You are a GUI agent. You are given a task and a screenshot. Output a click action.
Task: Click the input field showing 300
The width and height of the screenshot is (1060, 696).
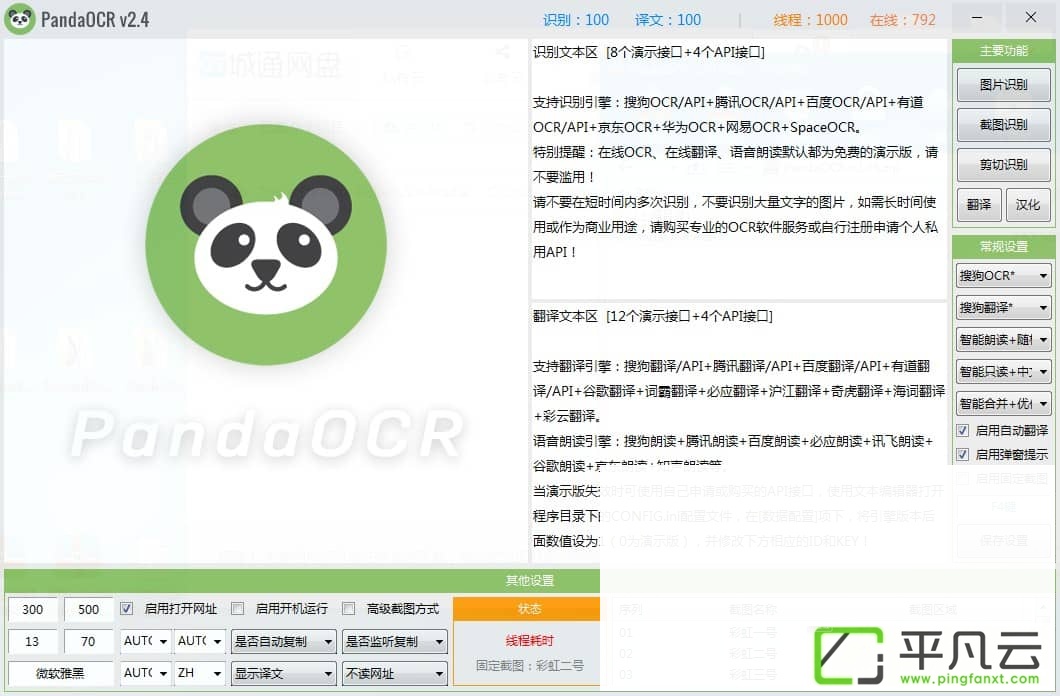[x=32, y=610]
